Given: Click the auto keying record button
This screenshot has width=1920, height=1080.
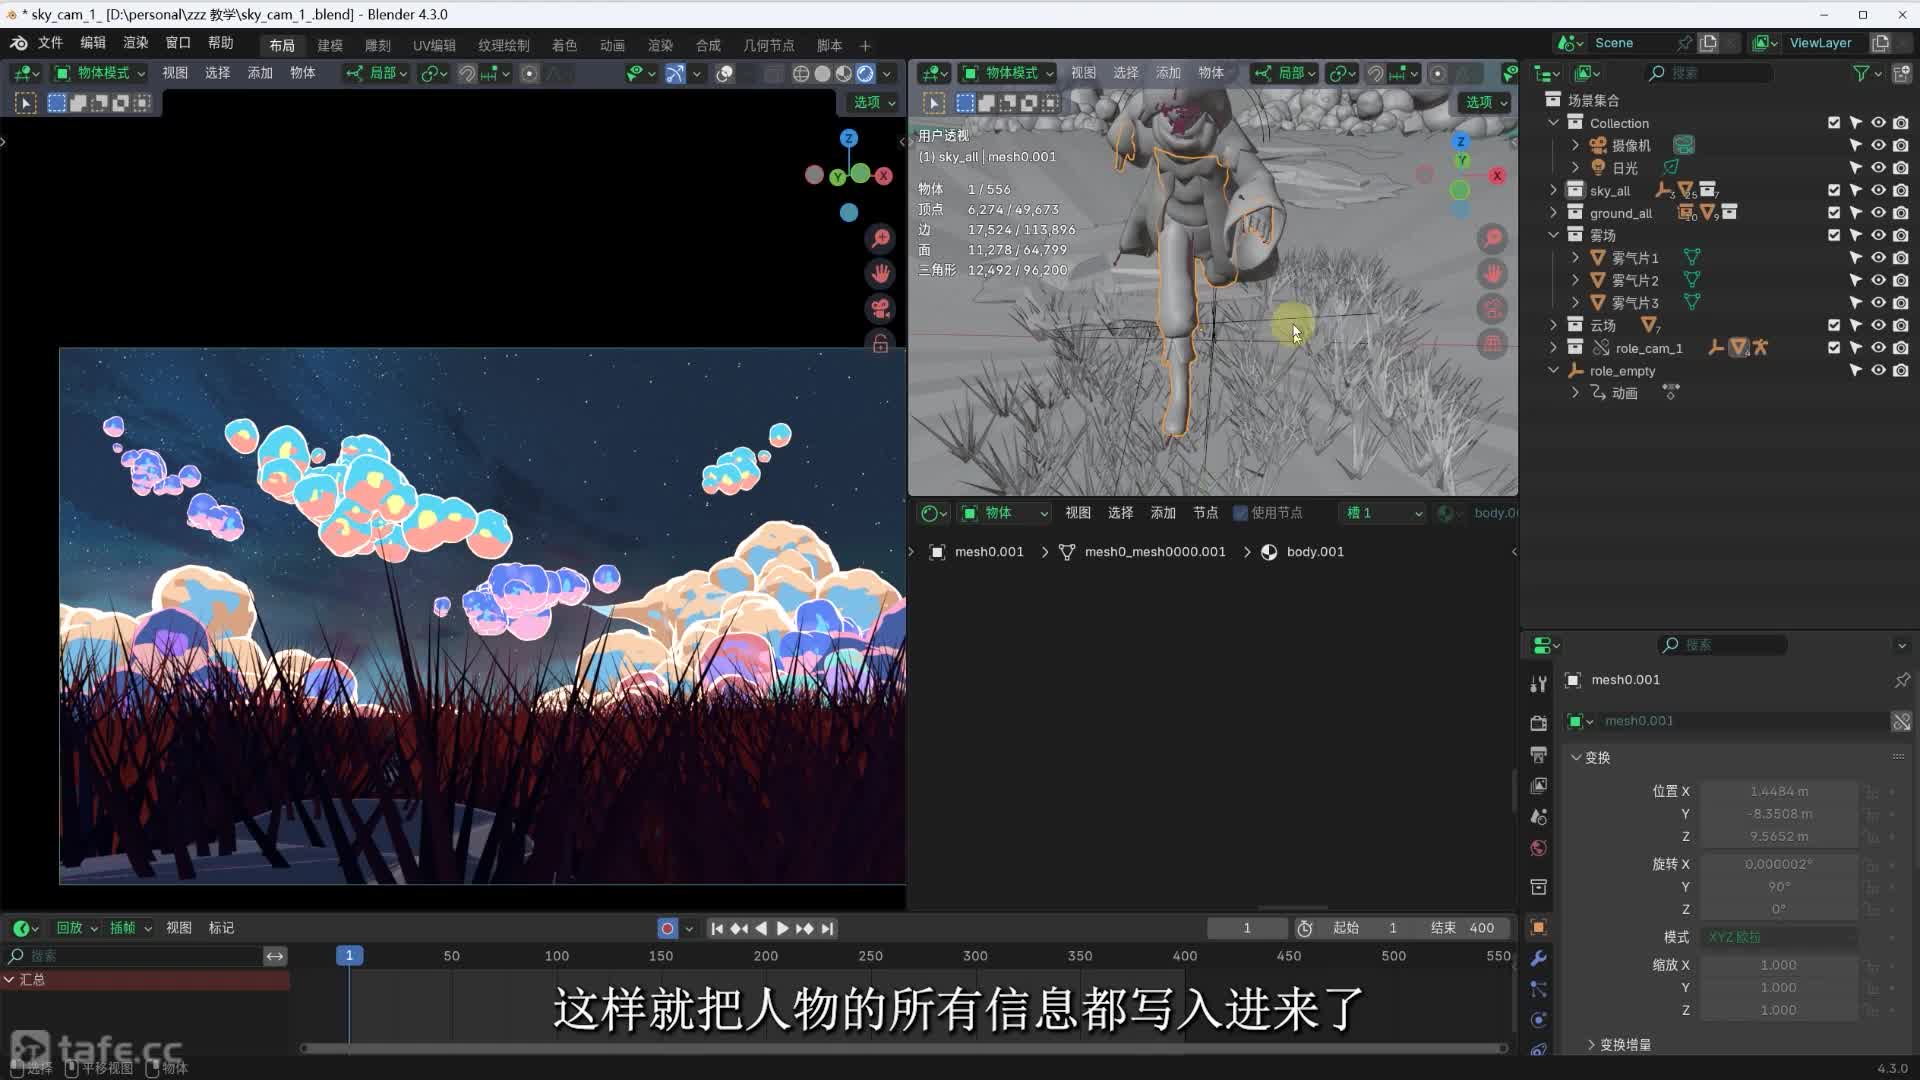Looking at the screenshot, I should (667, 928).
